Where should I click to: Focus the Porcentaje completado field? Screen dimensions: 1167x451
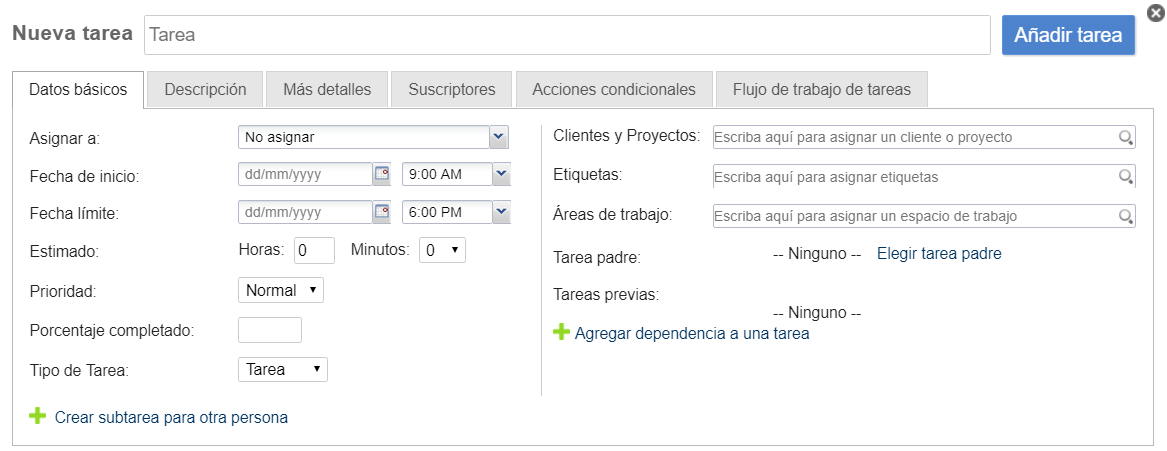270,330
